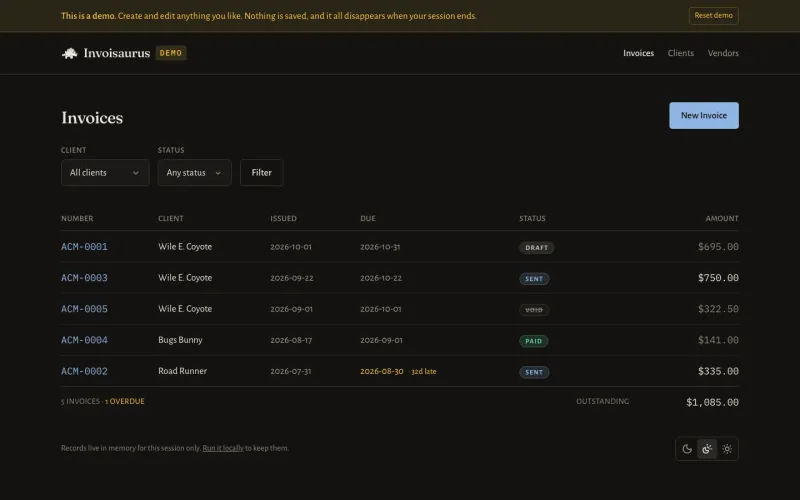Click the DUE column header
The height and width of the screenshot is (500, 800).
coord(368,218)
